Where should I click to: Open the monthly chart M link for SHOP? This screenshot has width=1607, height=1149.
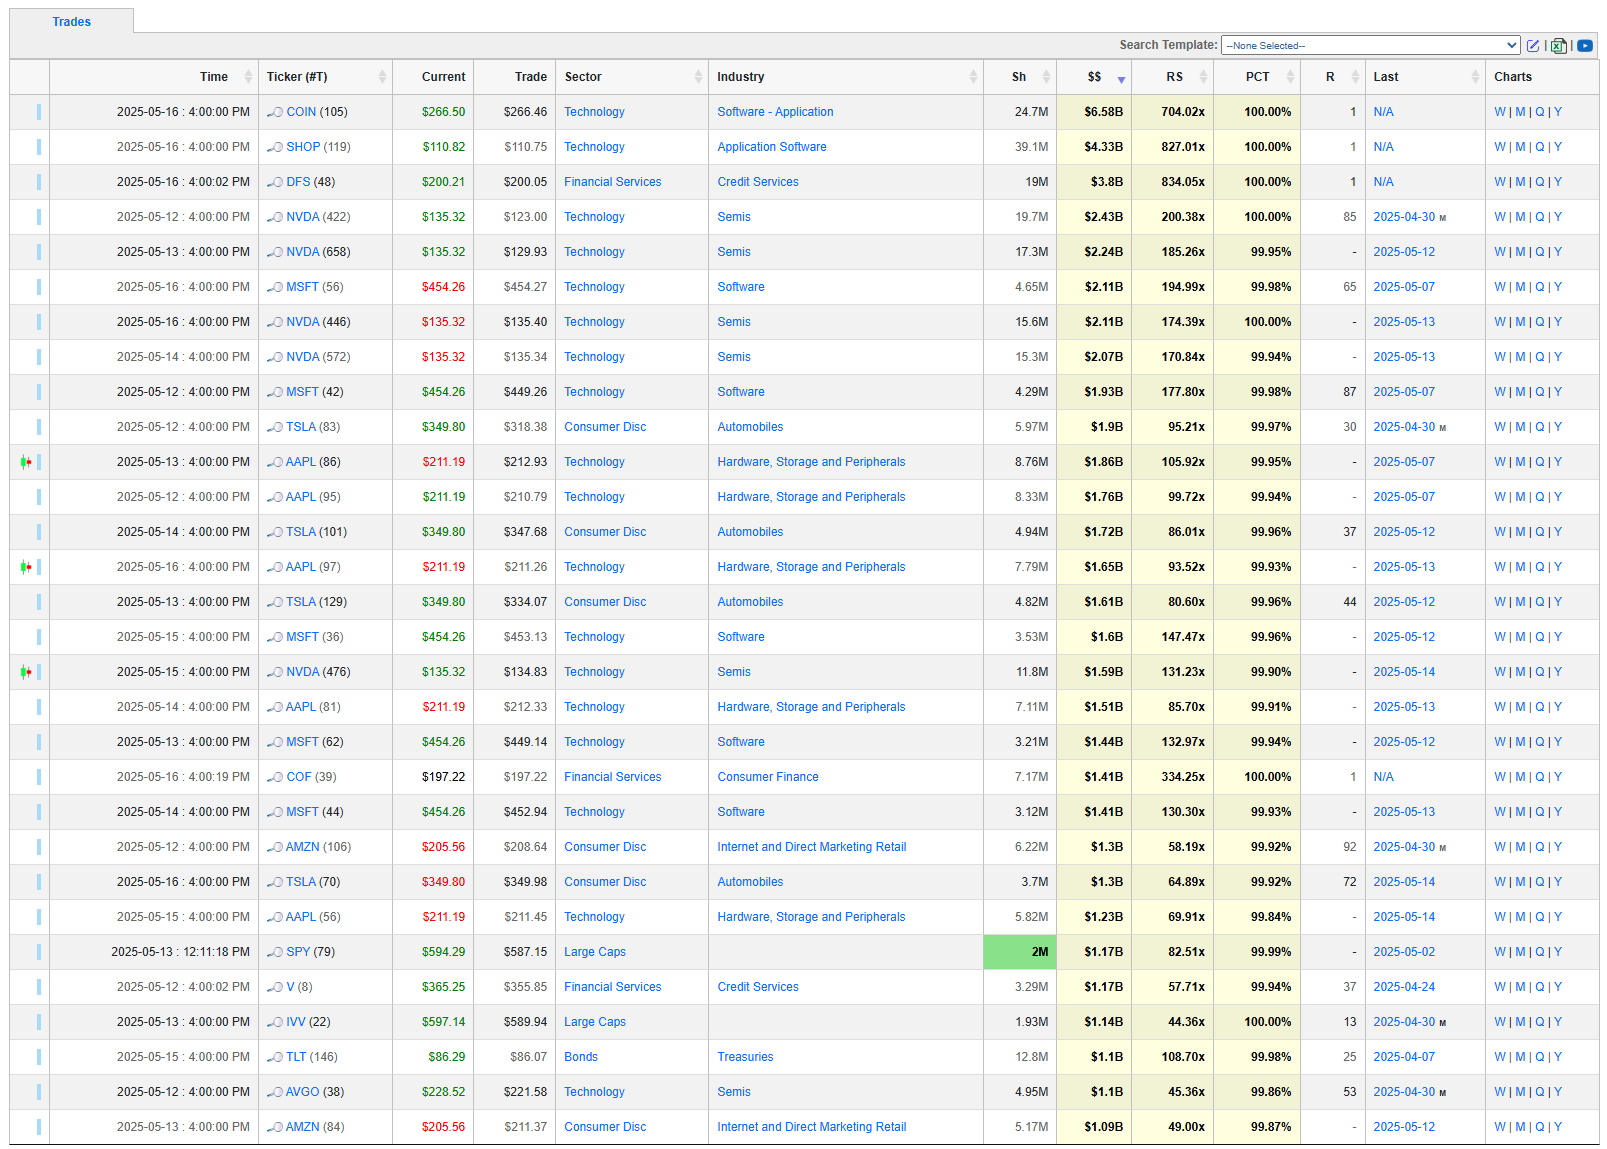1520,147
